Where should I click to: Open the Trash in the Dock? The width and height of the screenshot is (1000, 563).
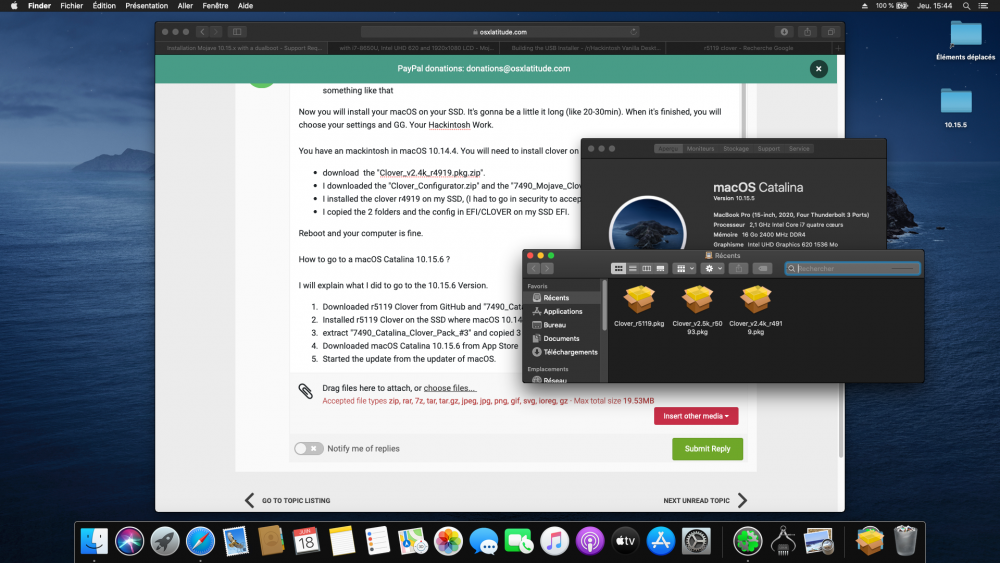905,541
